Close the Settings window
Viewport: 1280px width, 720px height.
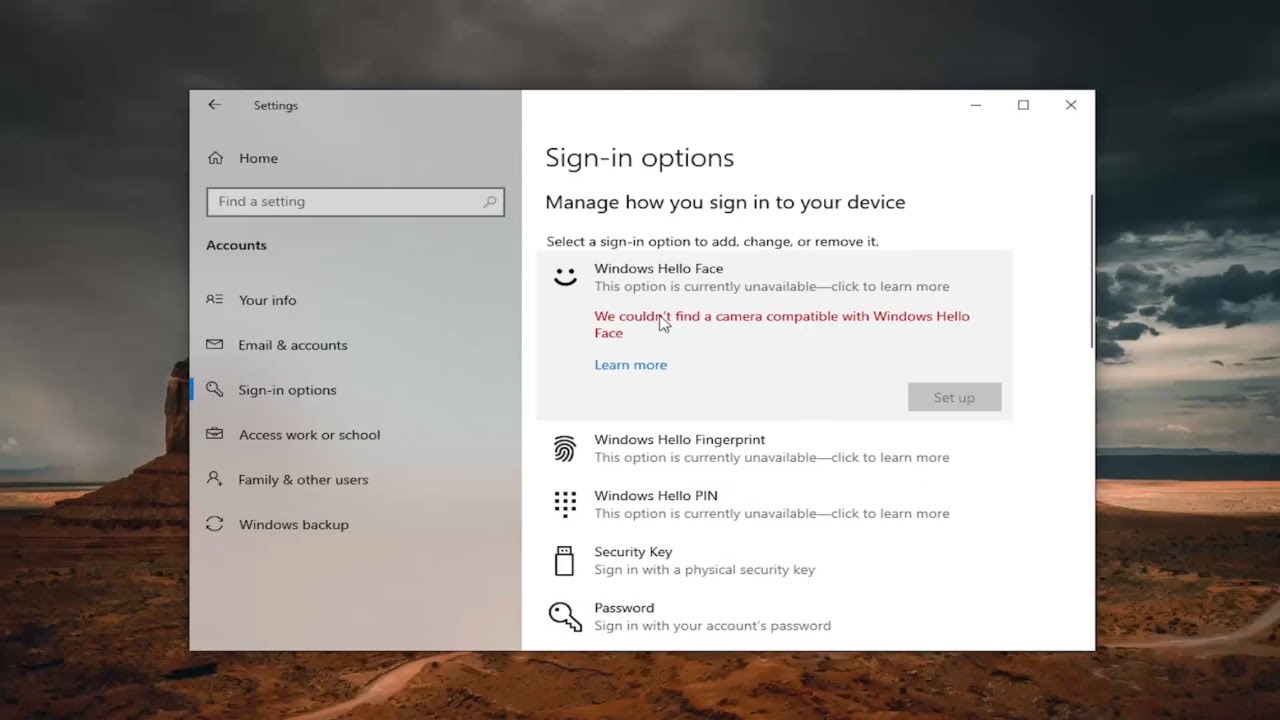pos(1071,105)
